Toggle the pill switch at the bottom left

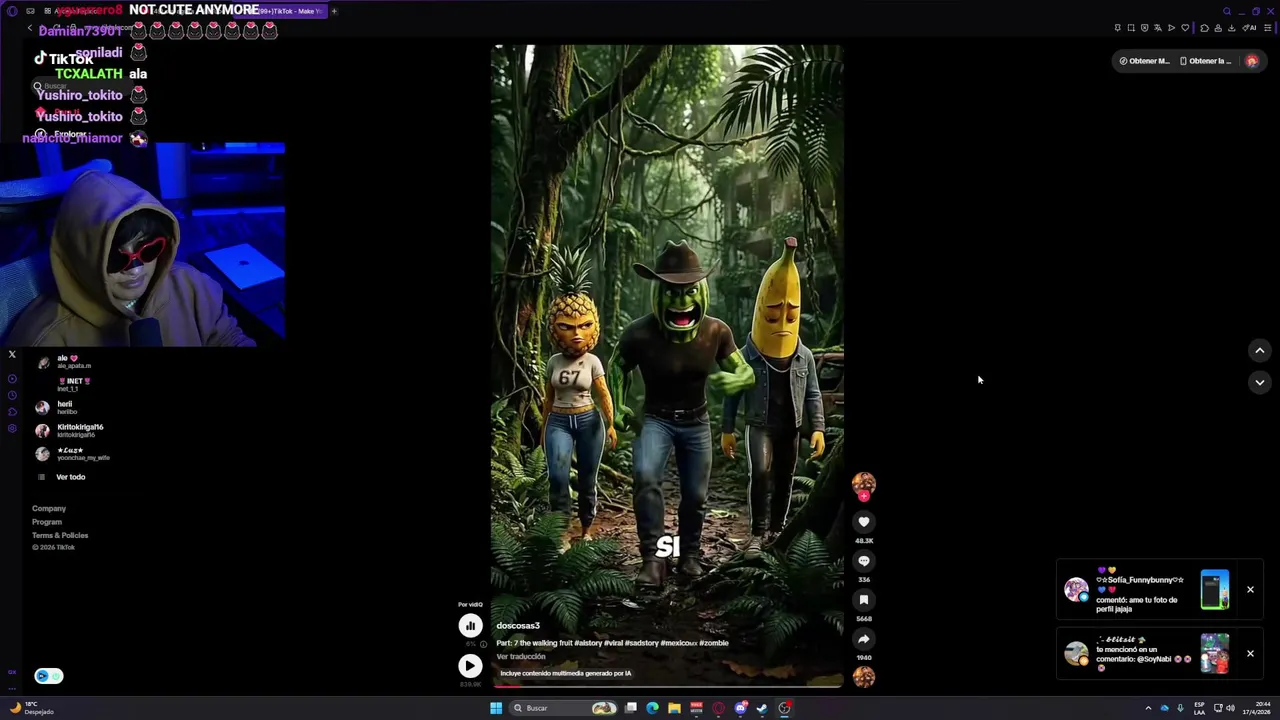(x=48, y=676)
